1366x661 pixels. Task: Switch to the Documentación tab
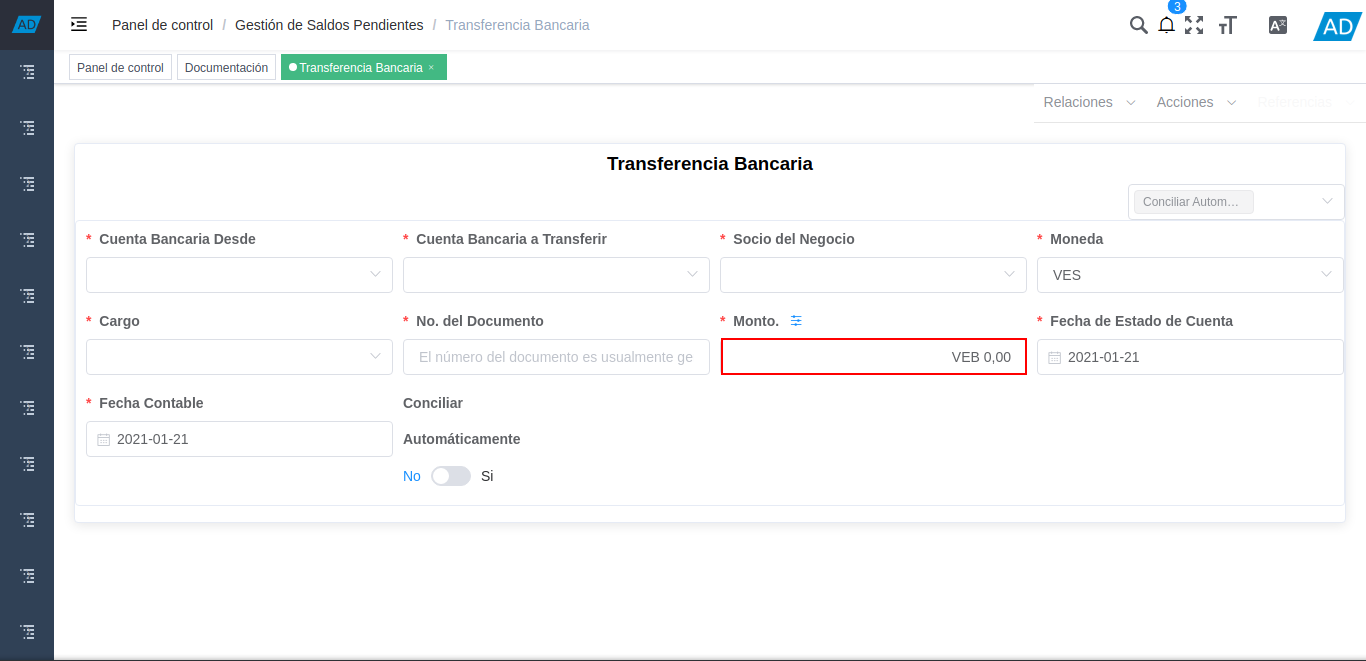(226, 68)
